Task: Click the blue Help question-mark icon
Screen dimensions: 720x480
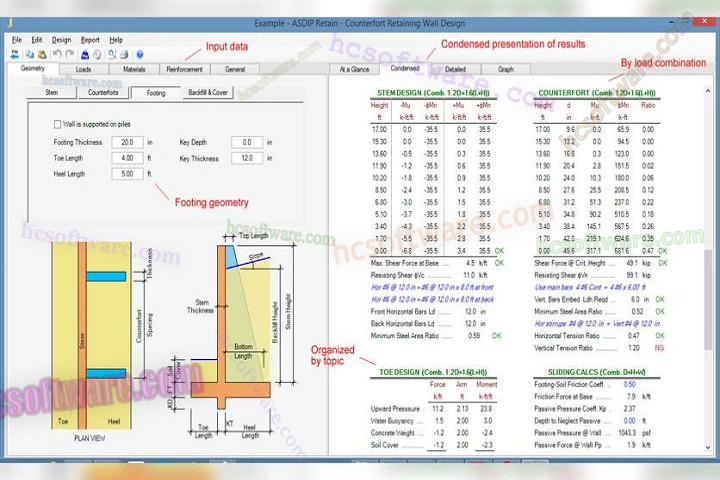Action: tap(140, 55)
